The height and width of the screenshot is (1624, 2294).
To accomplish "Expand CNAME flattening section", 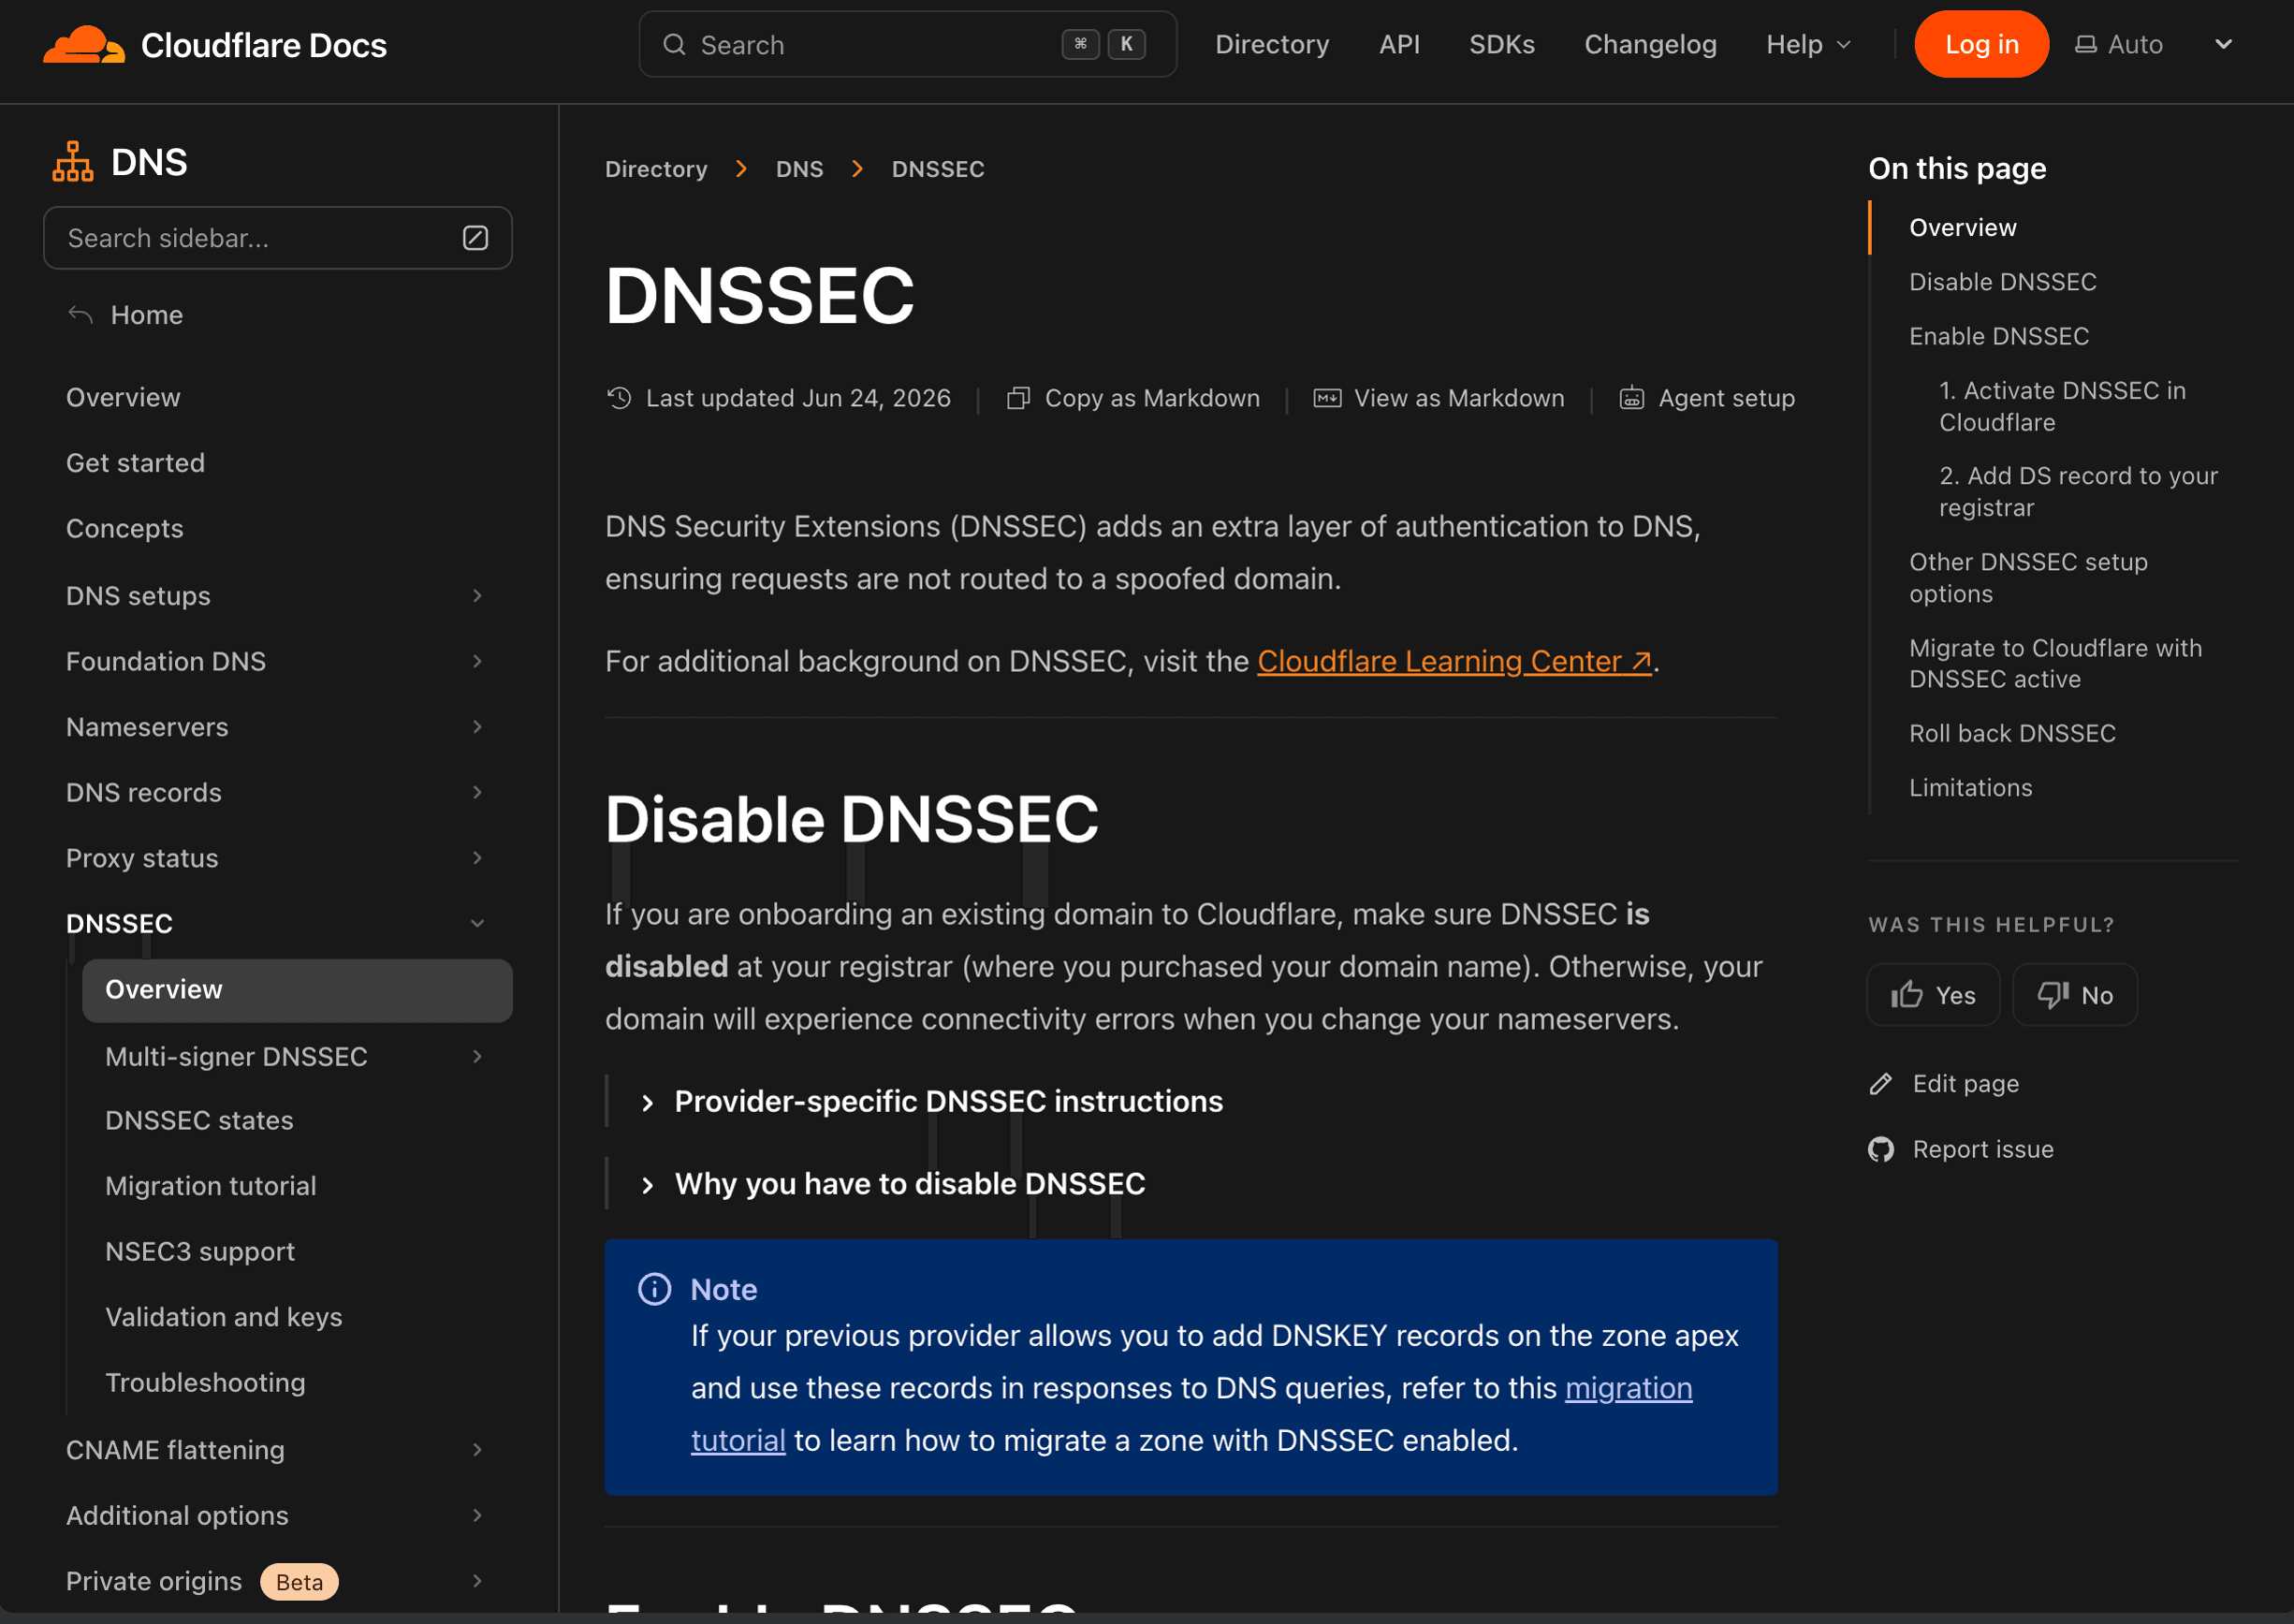I will (x=477, y=1450).
